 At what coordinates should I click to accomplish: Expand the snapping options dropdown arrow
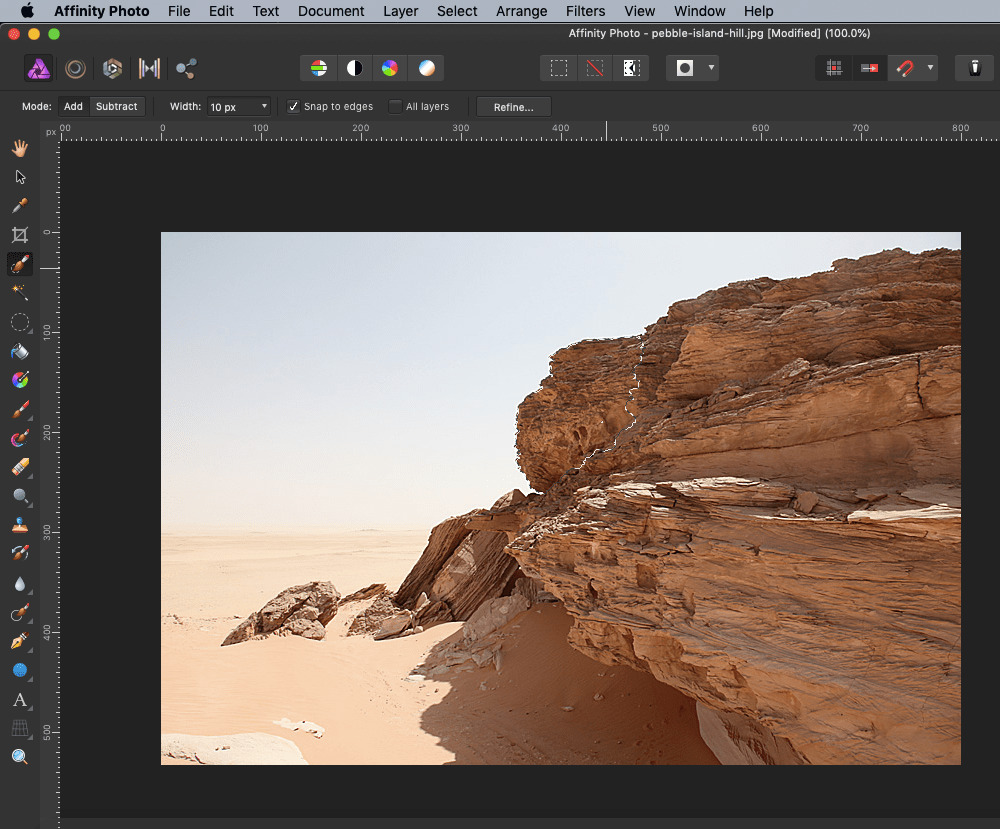[x=931, y=68]
